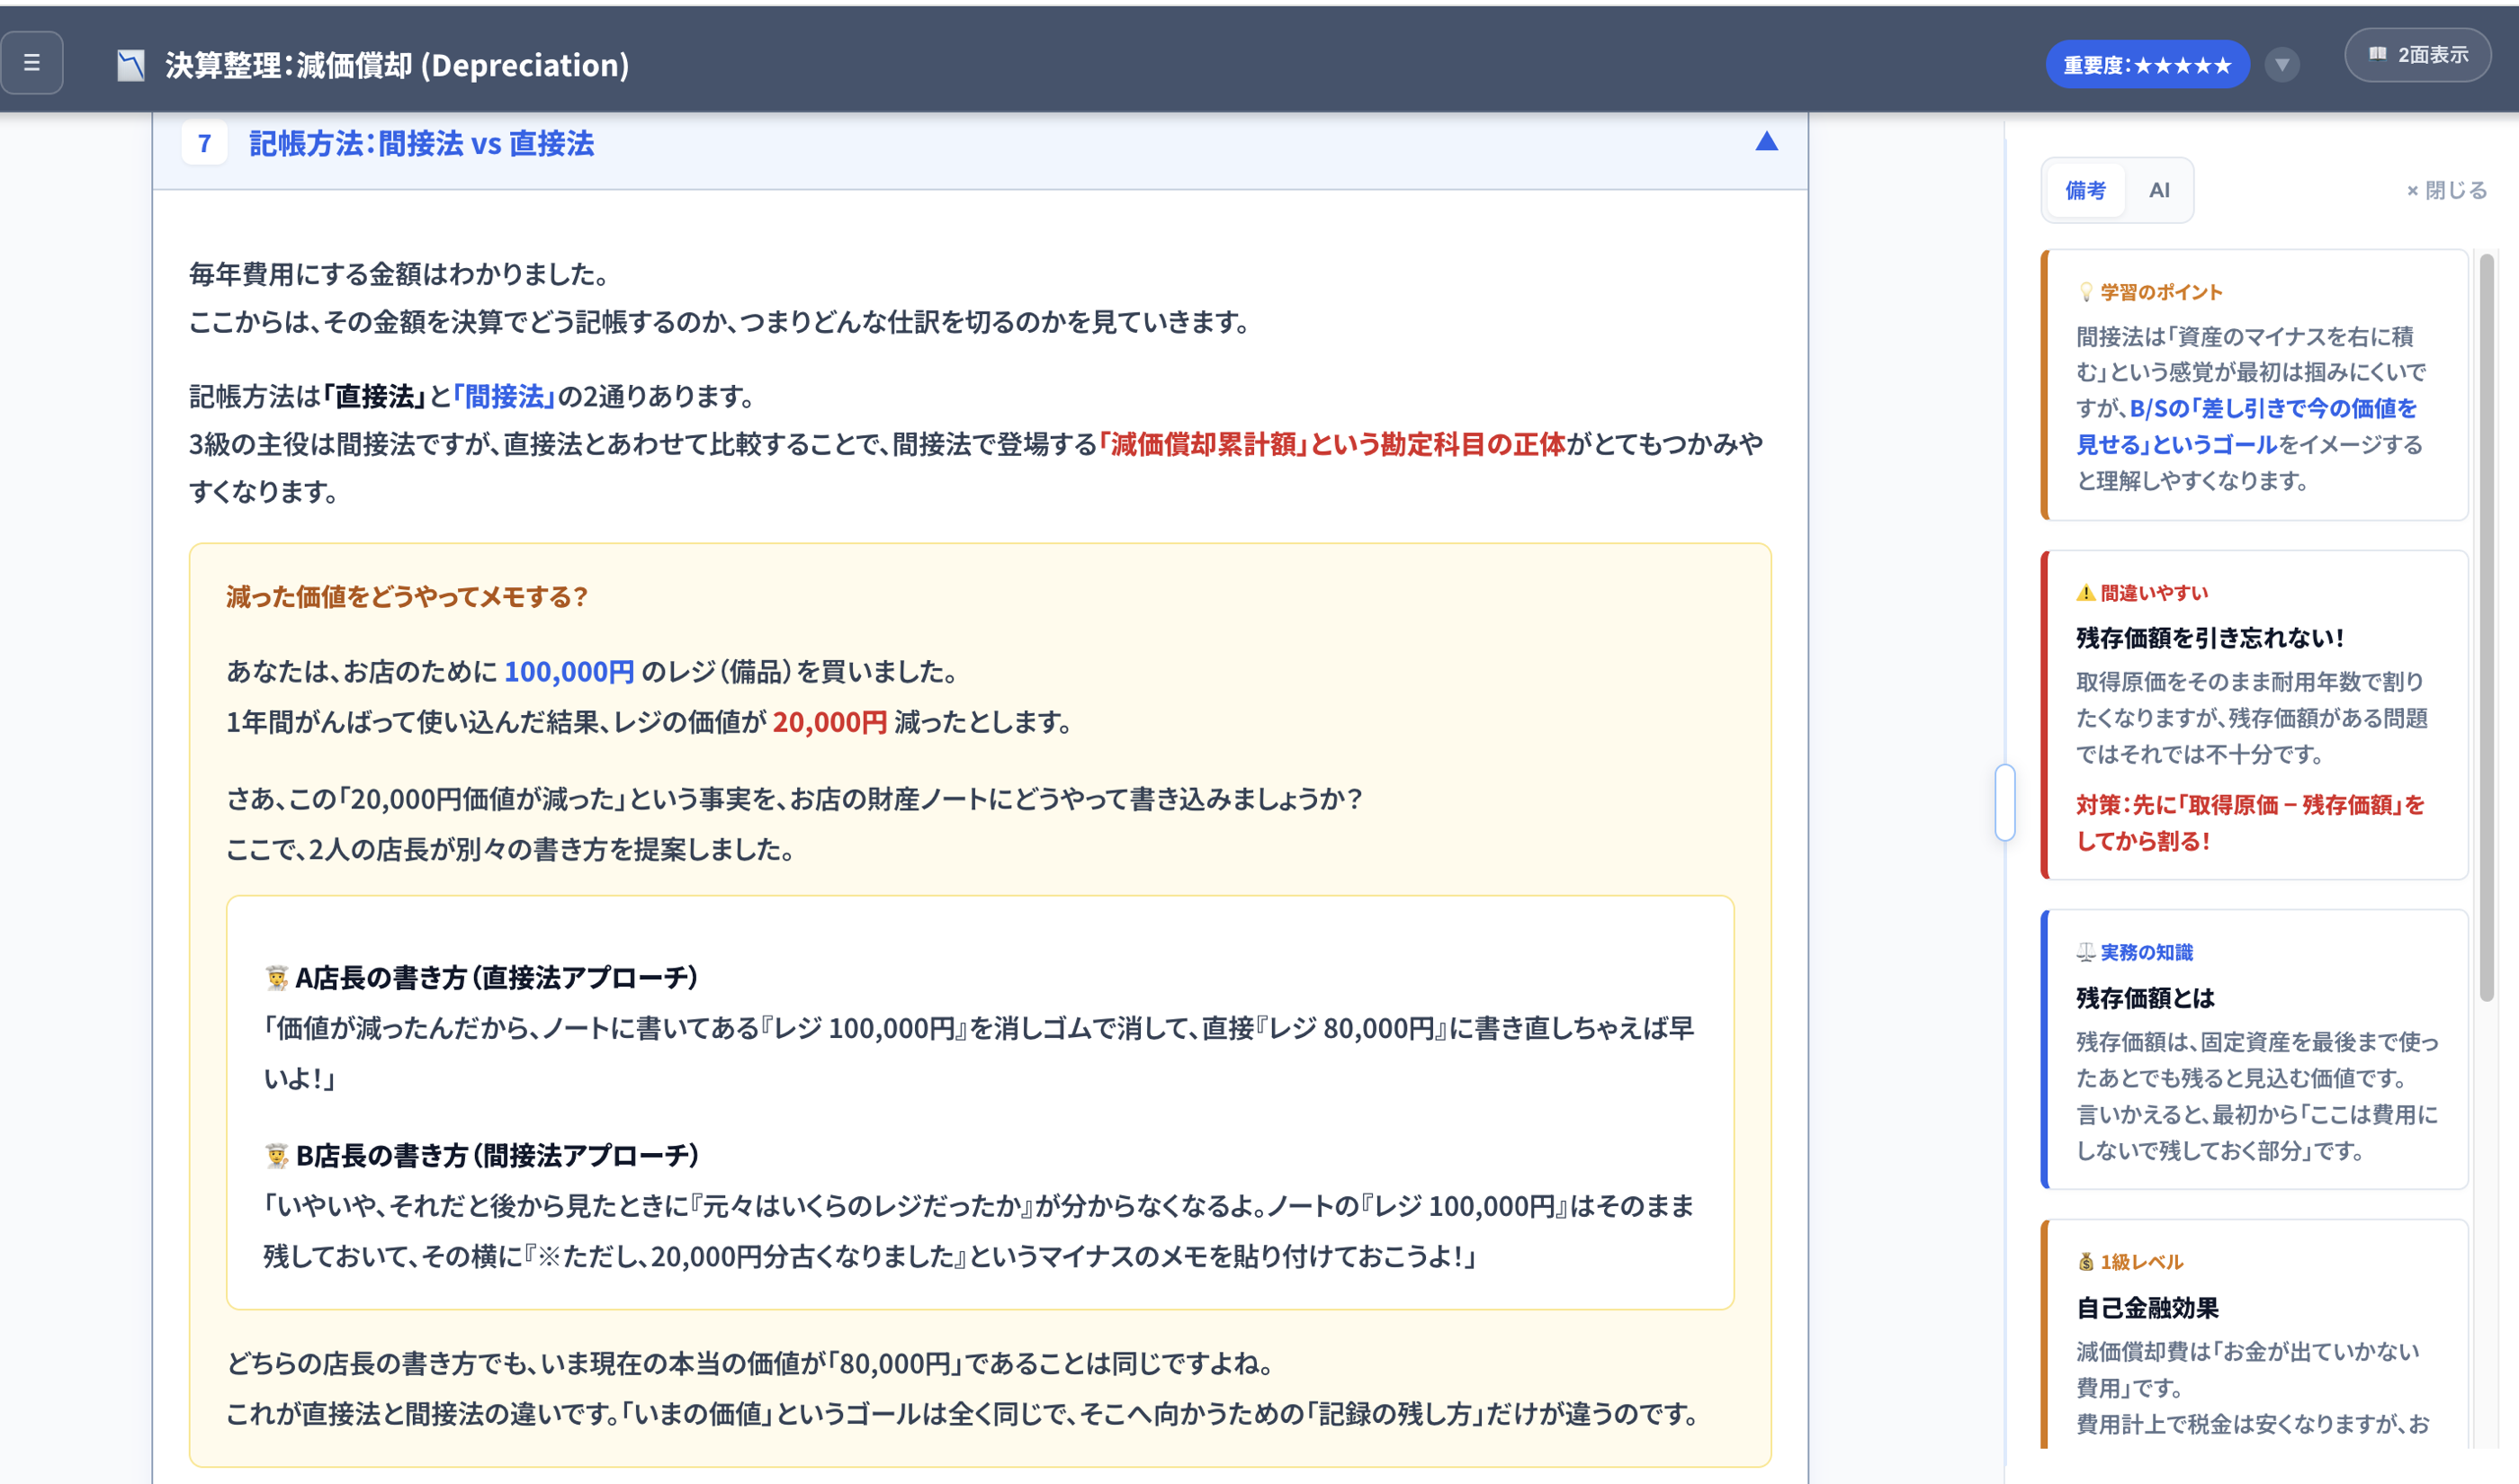Click the blue B/Sの「差し引きで今の価値を見せる」 text
The height and width of the screenshot is (1484, 2519).
tap(2246, 426)
